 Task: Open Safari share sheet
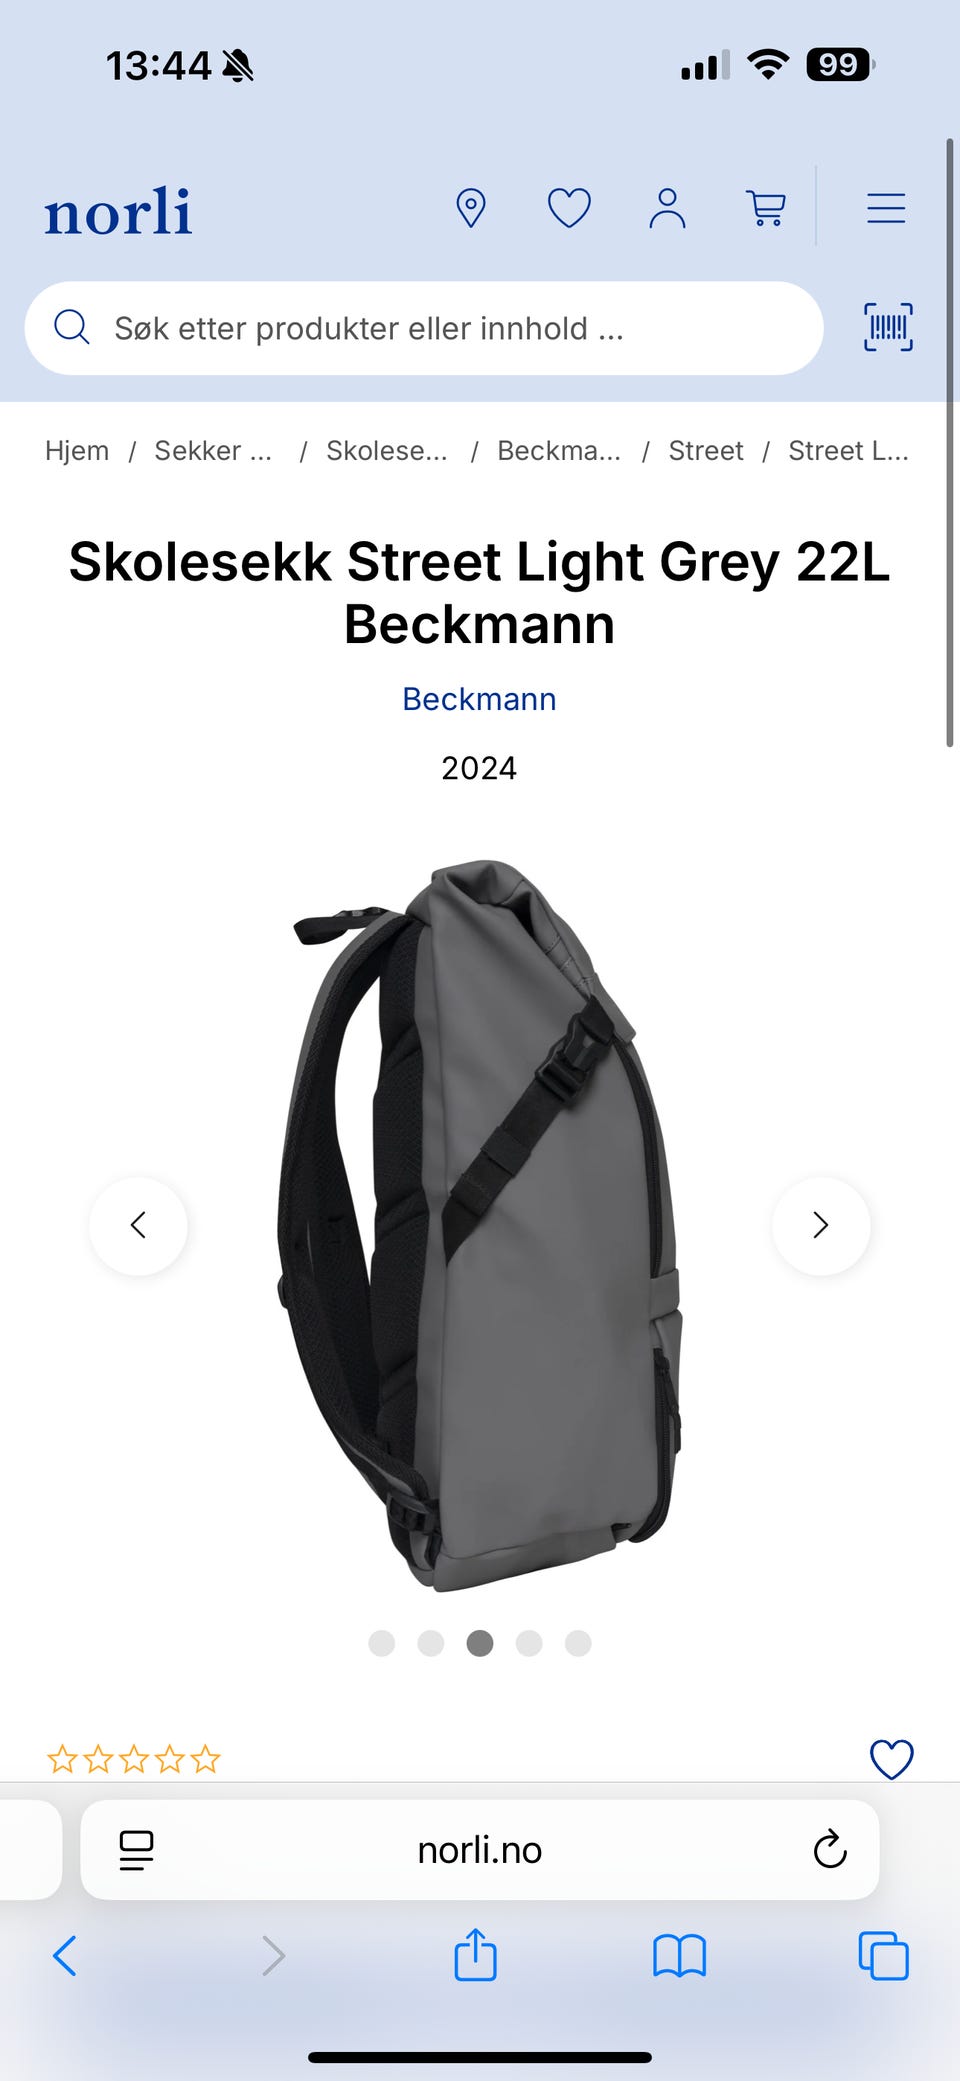[475, 1955]
